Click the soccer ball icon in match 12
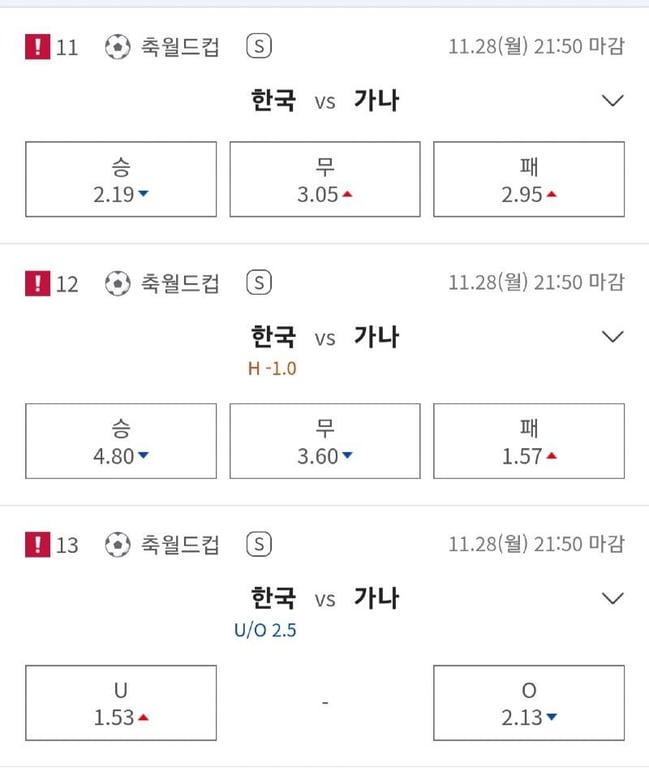 (x=118, y=284)
